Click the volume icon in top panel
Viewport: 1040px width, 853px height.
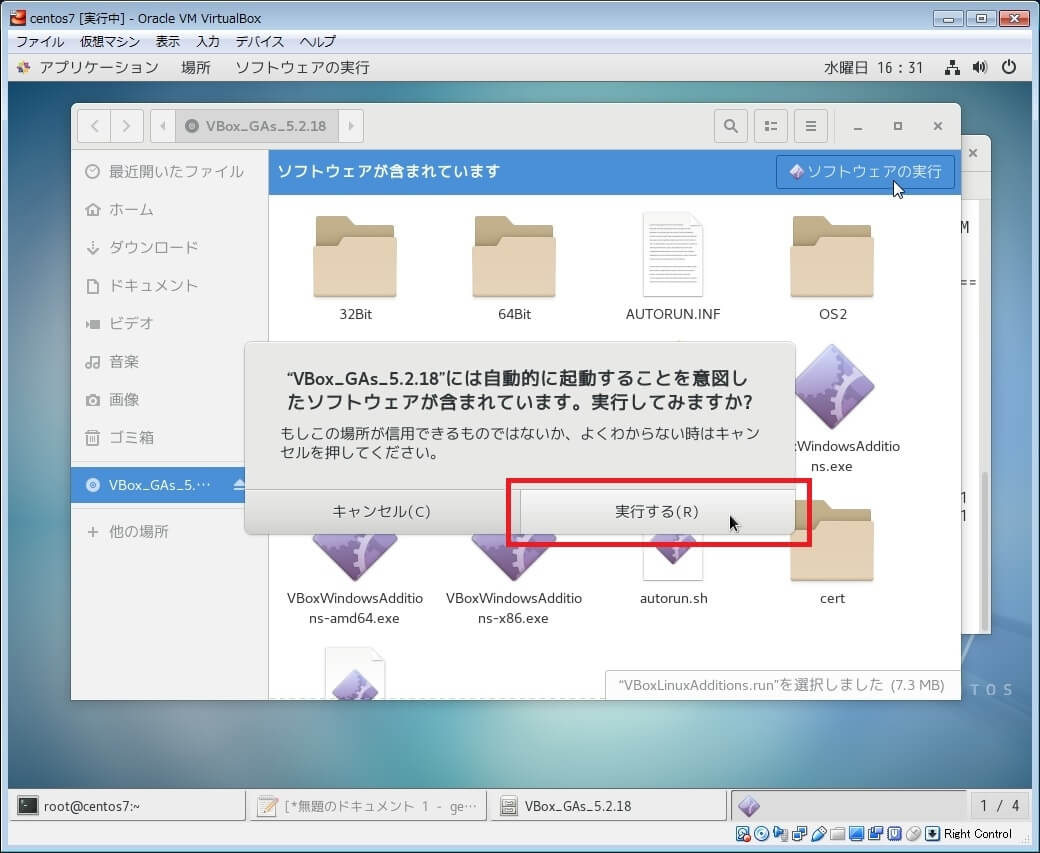[980, 67]
